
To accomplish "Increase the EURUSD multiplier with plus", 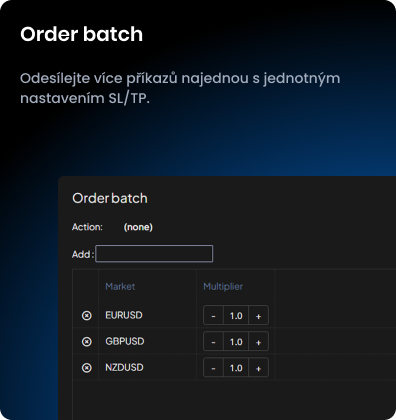I will click(x=258, y=315).
